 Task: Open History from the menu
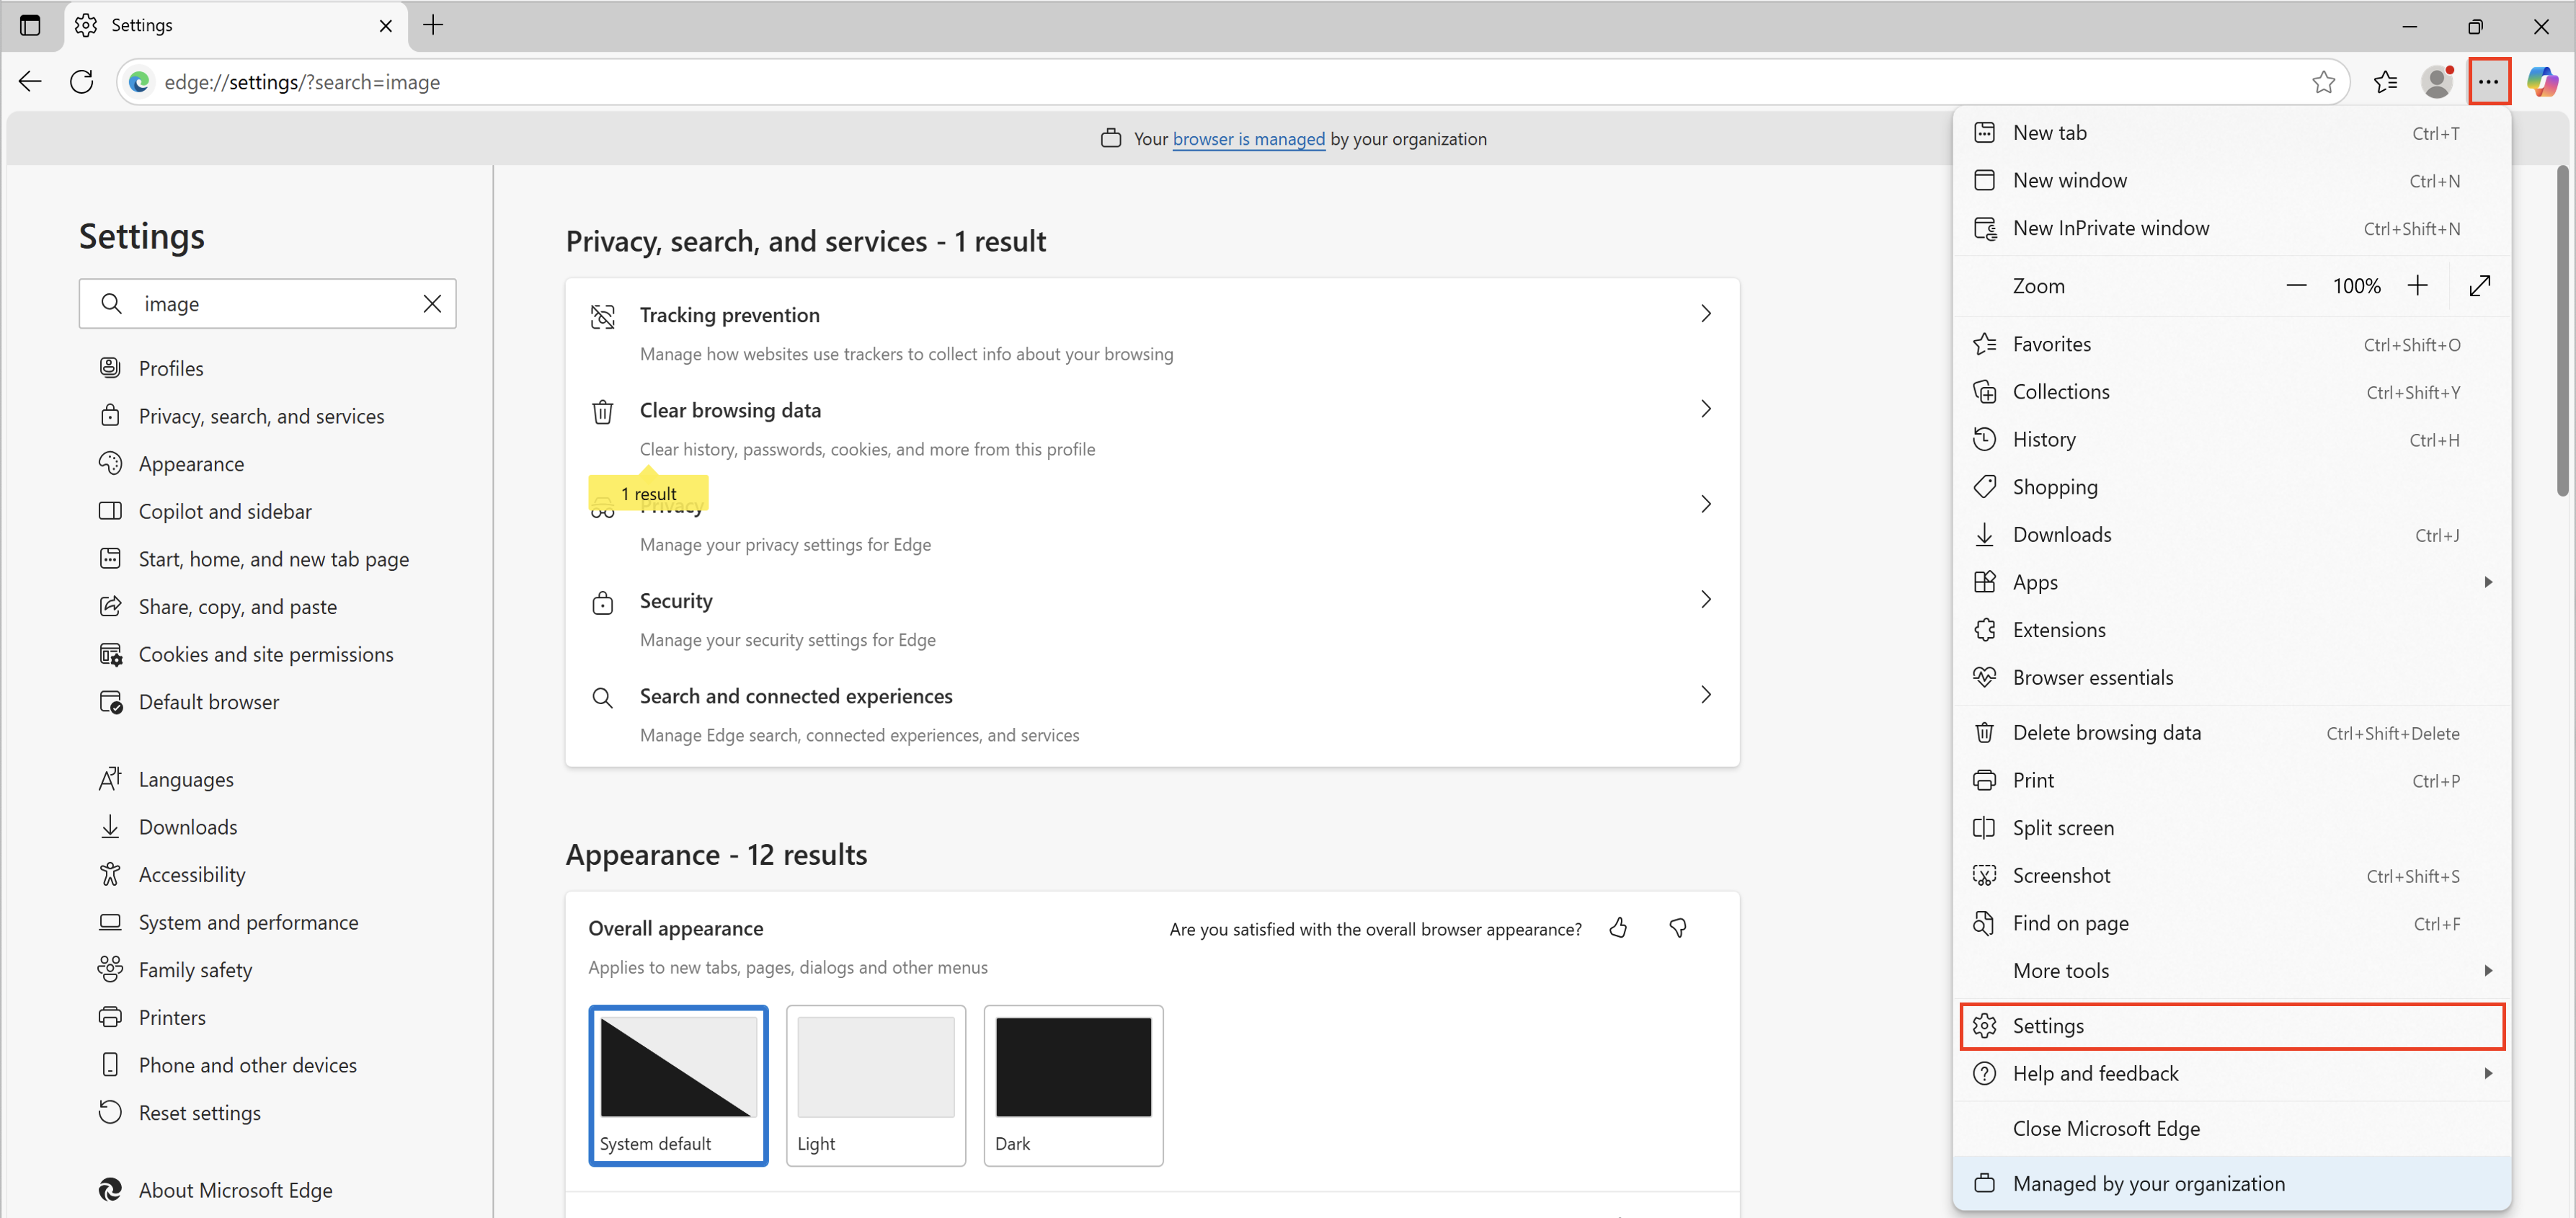pyautogui.click(x=2232, y=440)
